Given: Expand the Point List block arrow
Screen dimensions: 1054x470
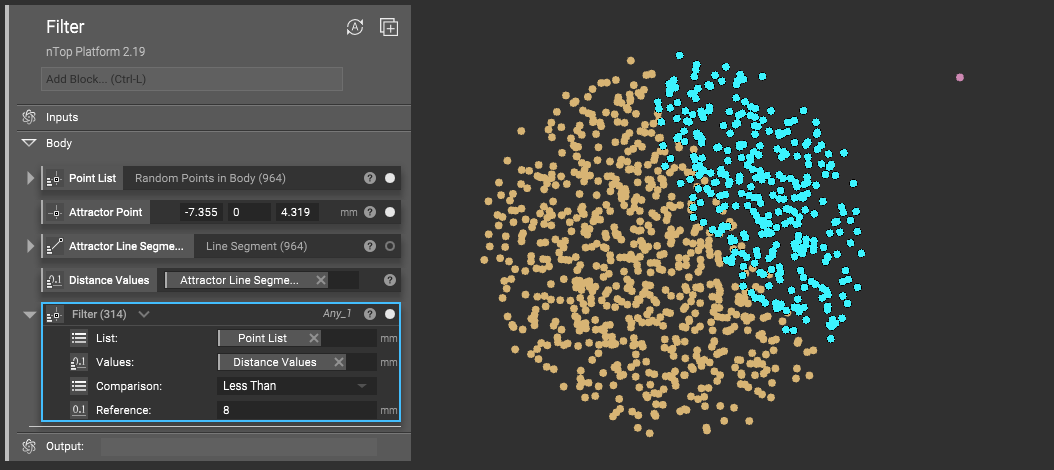Looking at the screenshot, I should tap(30, 178).
